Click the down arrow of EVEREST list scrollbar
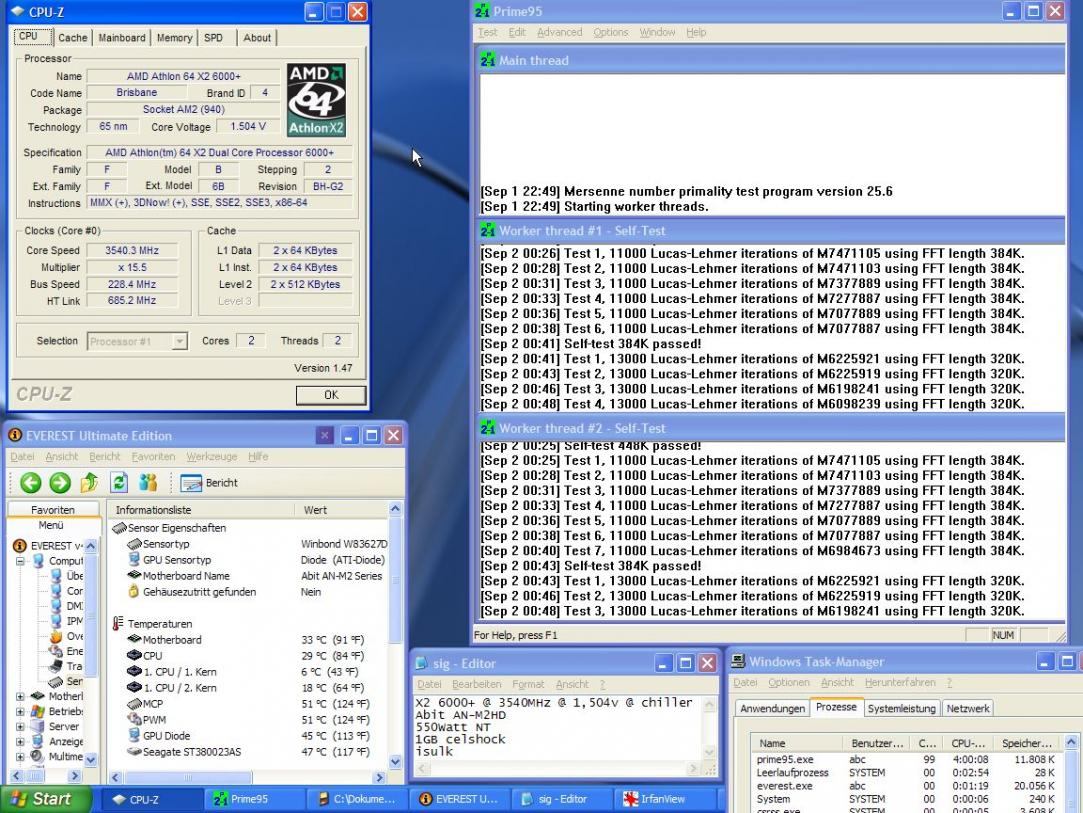Image resolution: width=1083 pixels, height=813 pixels. pos(395,762)
